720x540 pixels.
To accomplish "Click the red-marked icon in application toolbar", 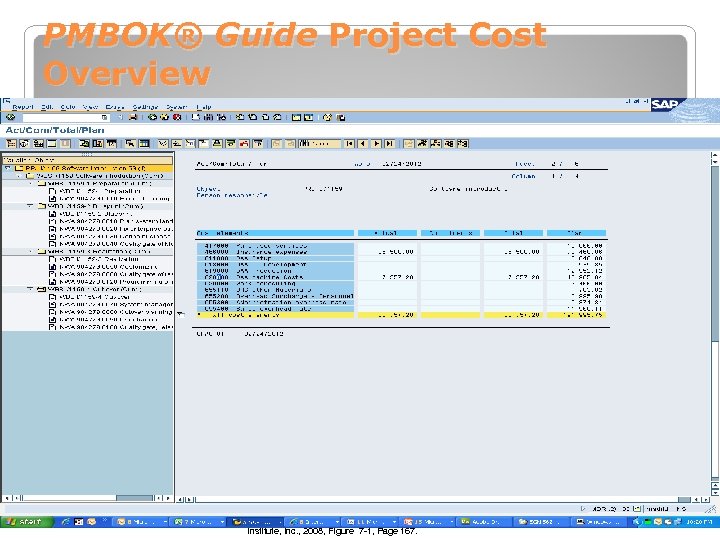I will click(x=244, y=144).
